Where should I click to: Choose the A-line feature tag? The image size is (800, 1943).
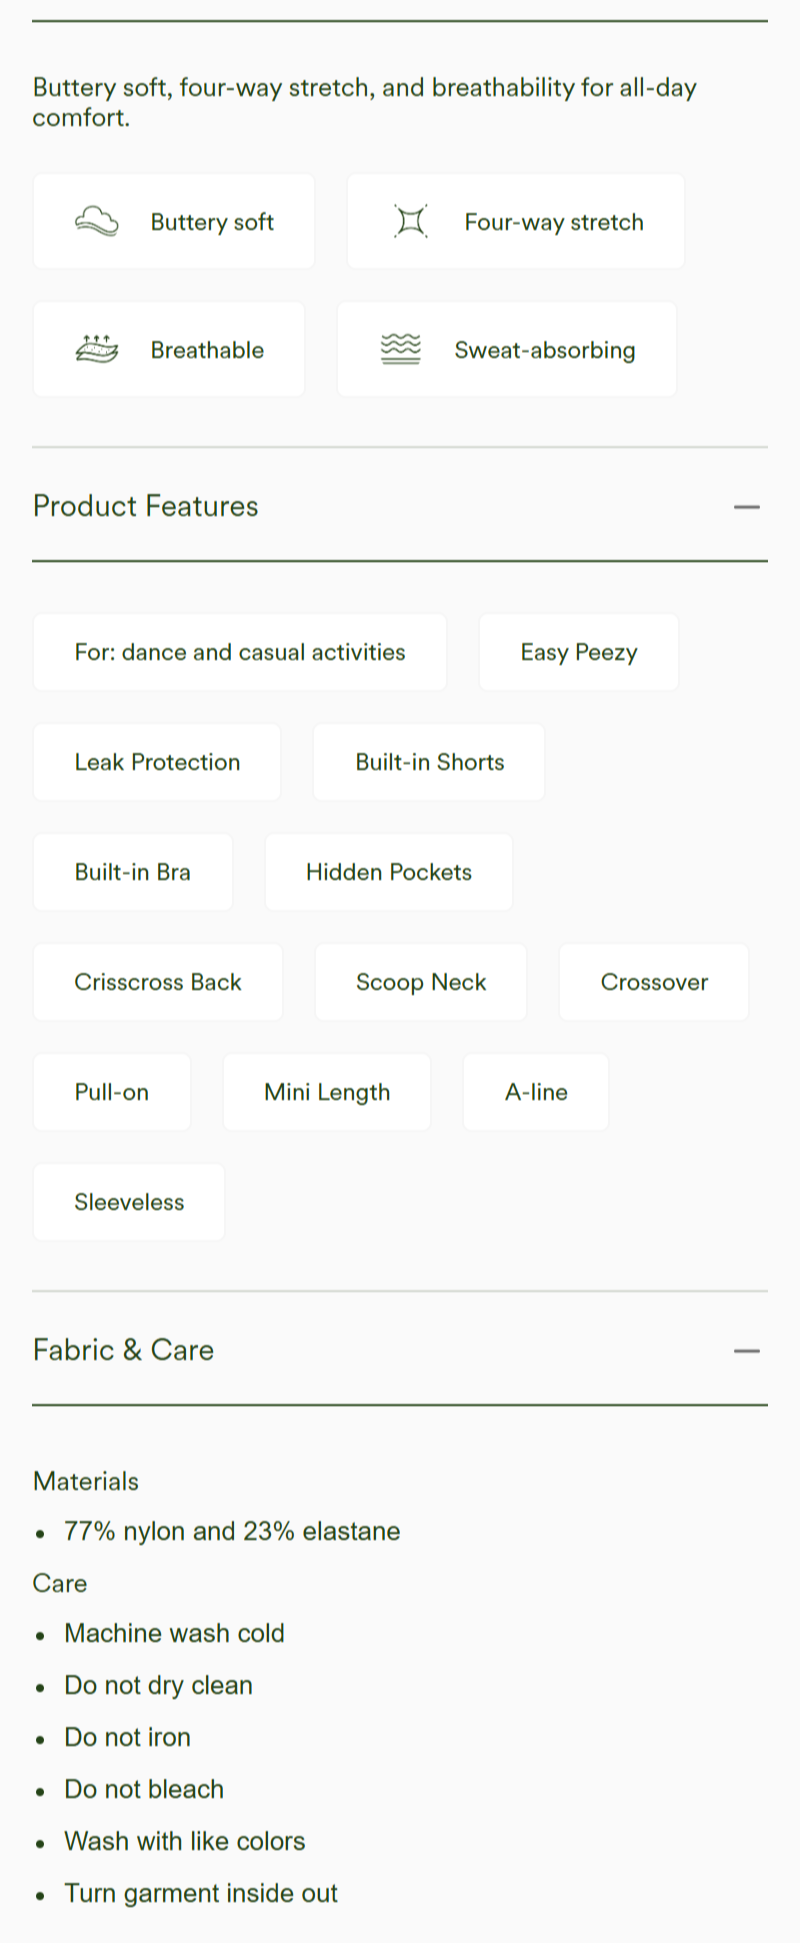coord(536,1092)
